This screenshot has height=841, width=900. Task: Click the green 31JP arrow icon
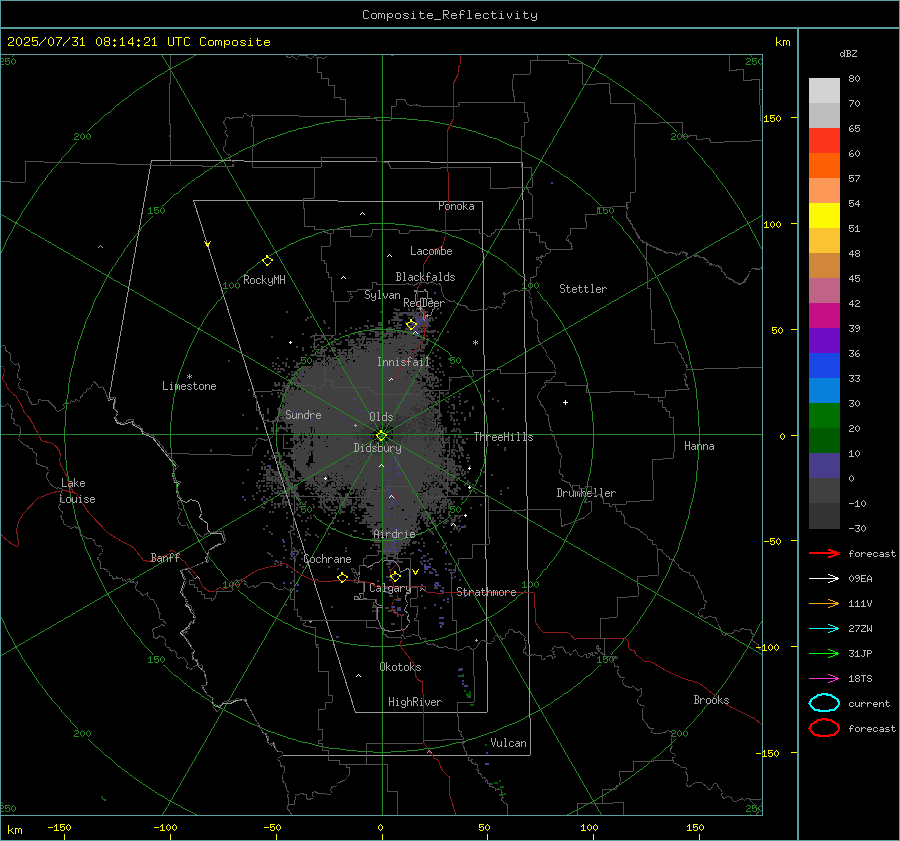[x=824, y=653]
